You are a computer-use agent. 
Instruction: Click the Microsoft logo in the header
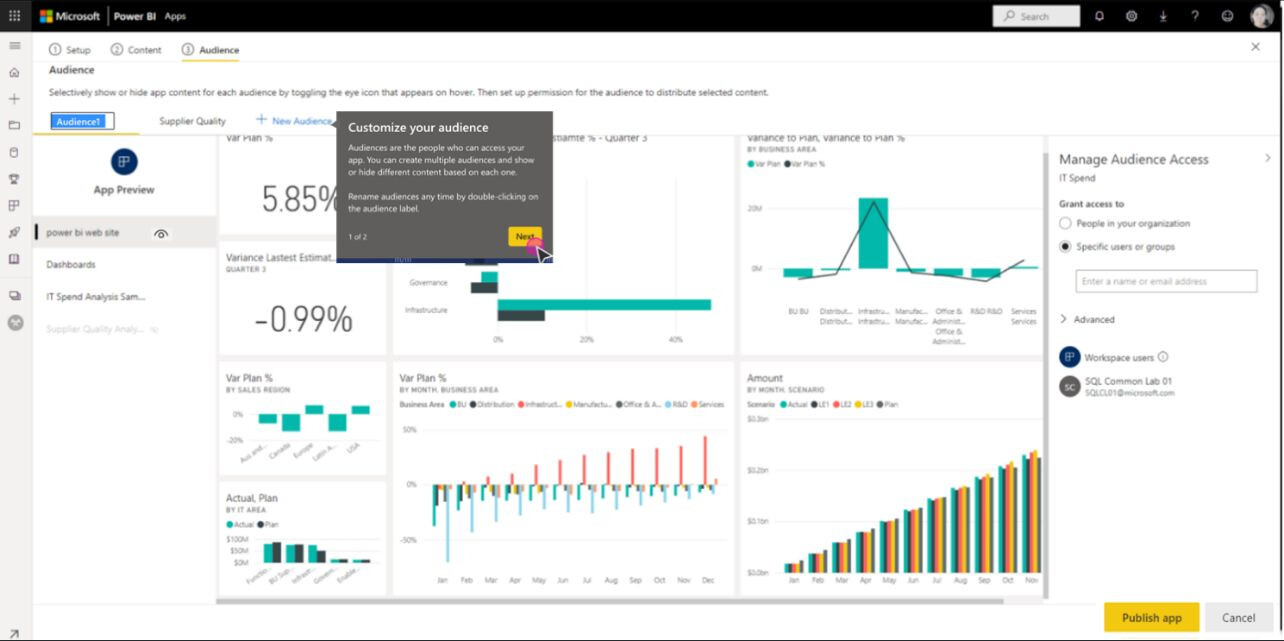coord(70,16)
